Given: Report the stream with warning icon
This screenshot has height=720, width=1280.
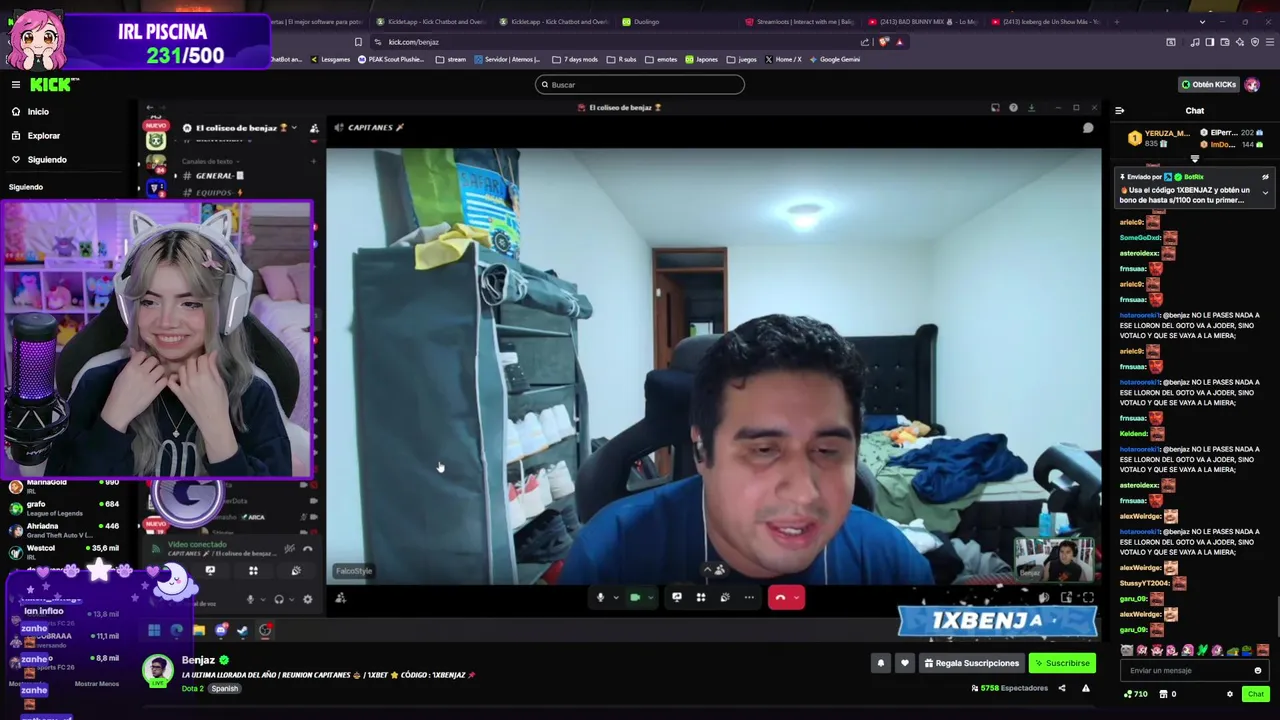Looking at the screenshot, I should pyautogui.click(x=1085, y=688).
